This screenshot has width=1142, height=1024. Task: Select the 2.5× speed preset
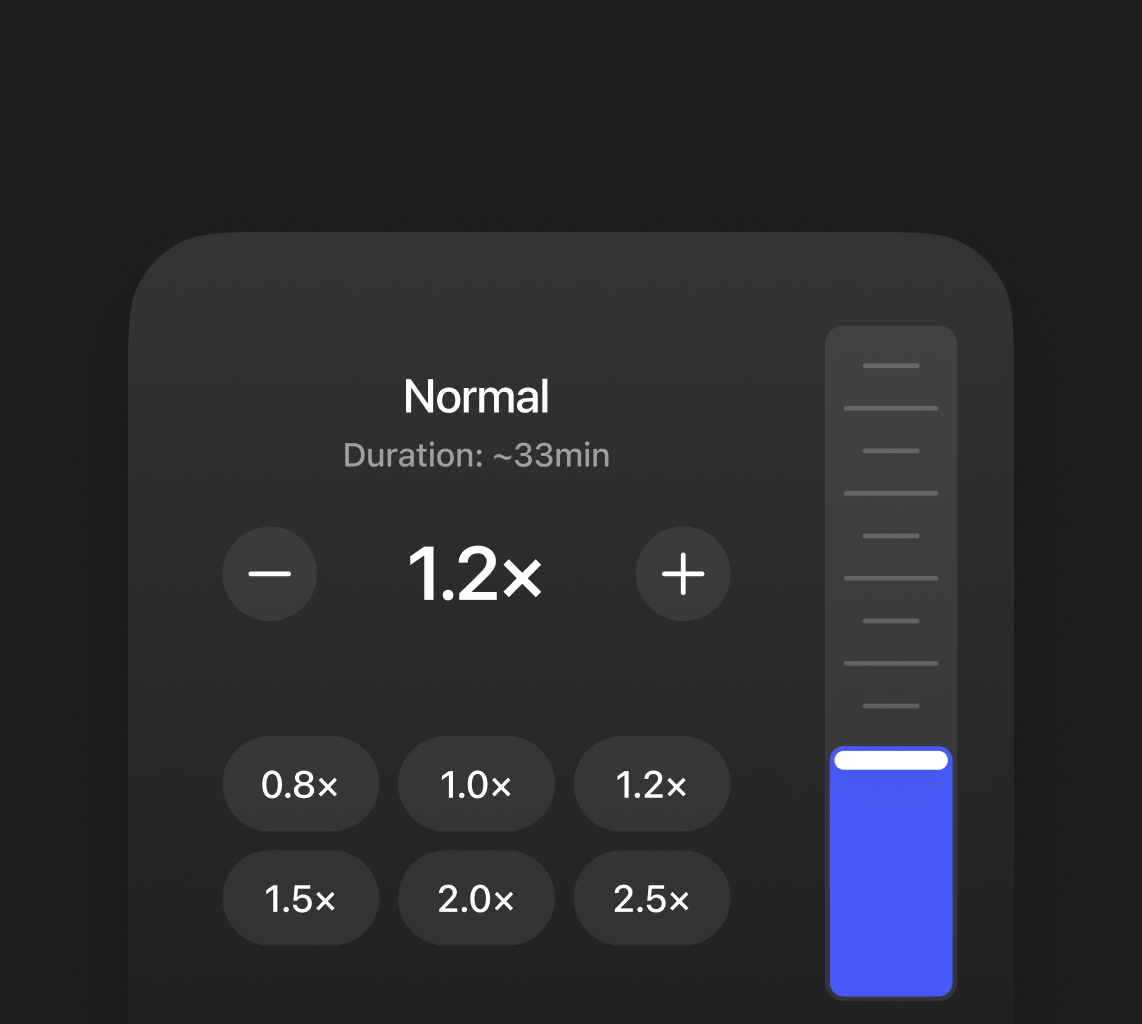click(651, 898)
